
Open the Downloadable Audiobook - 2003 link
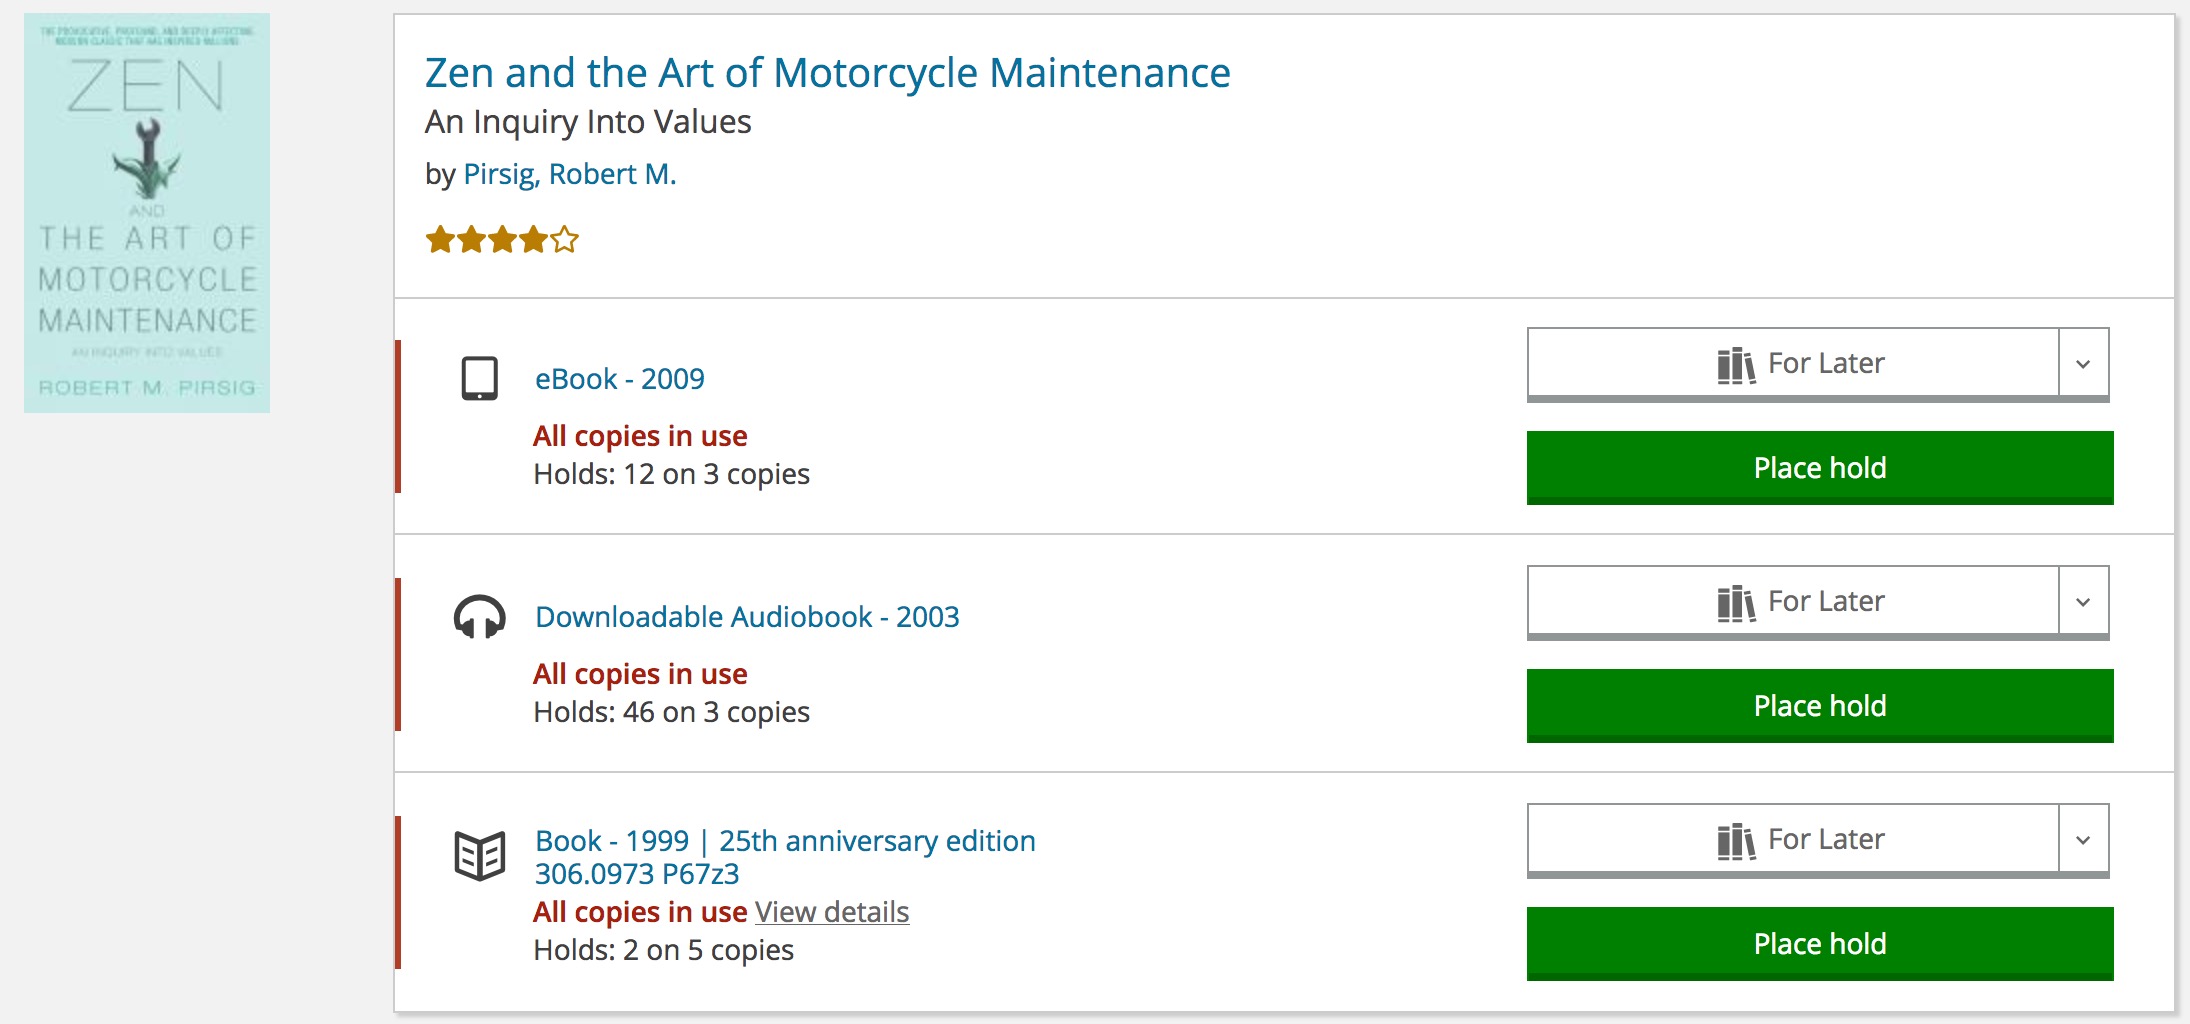tap(747, 617)
